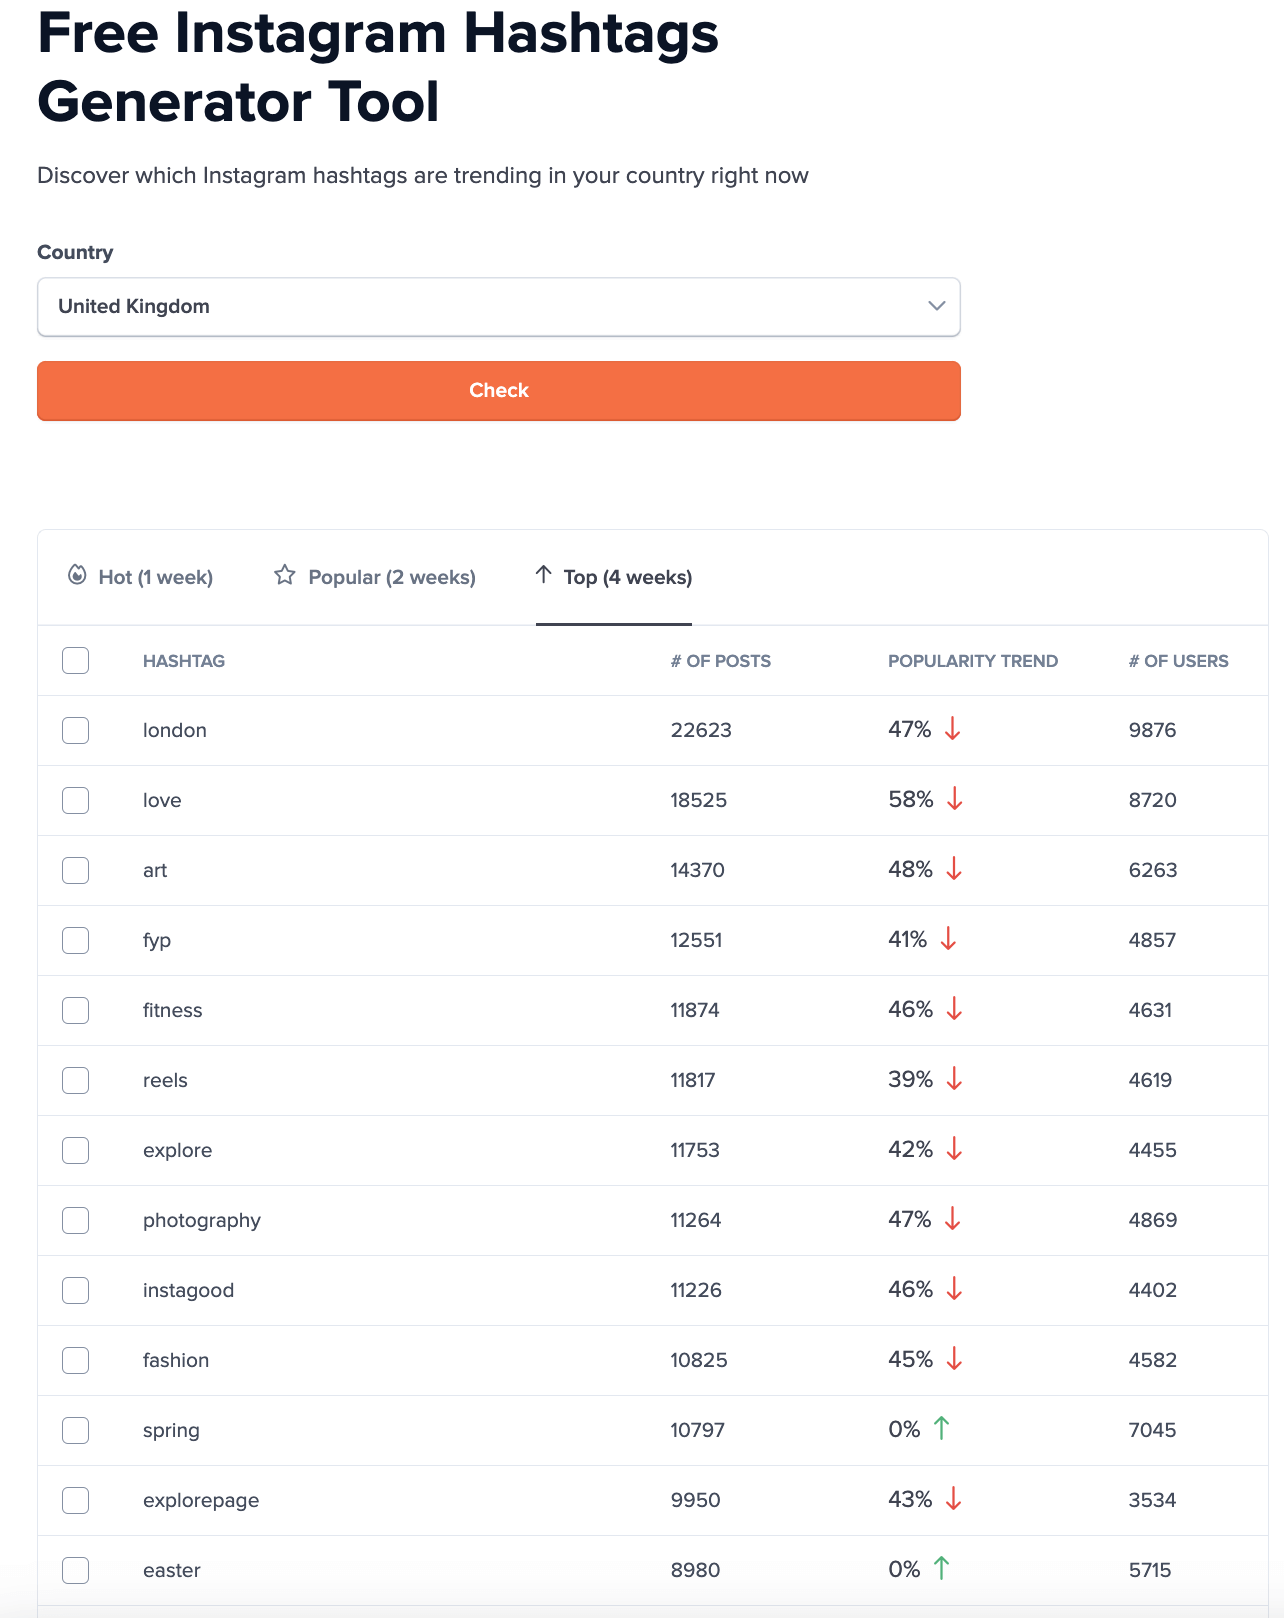Viewport: 1284px width, 1618px height.
Task: Click red down arrow in london row
Action: [x=952, y=729]
